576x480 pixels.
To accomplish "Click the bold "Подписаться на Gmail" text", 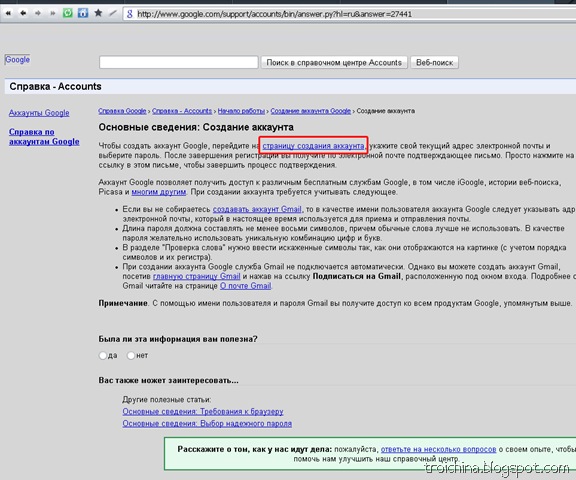I will point(356,276).
